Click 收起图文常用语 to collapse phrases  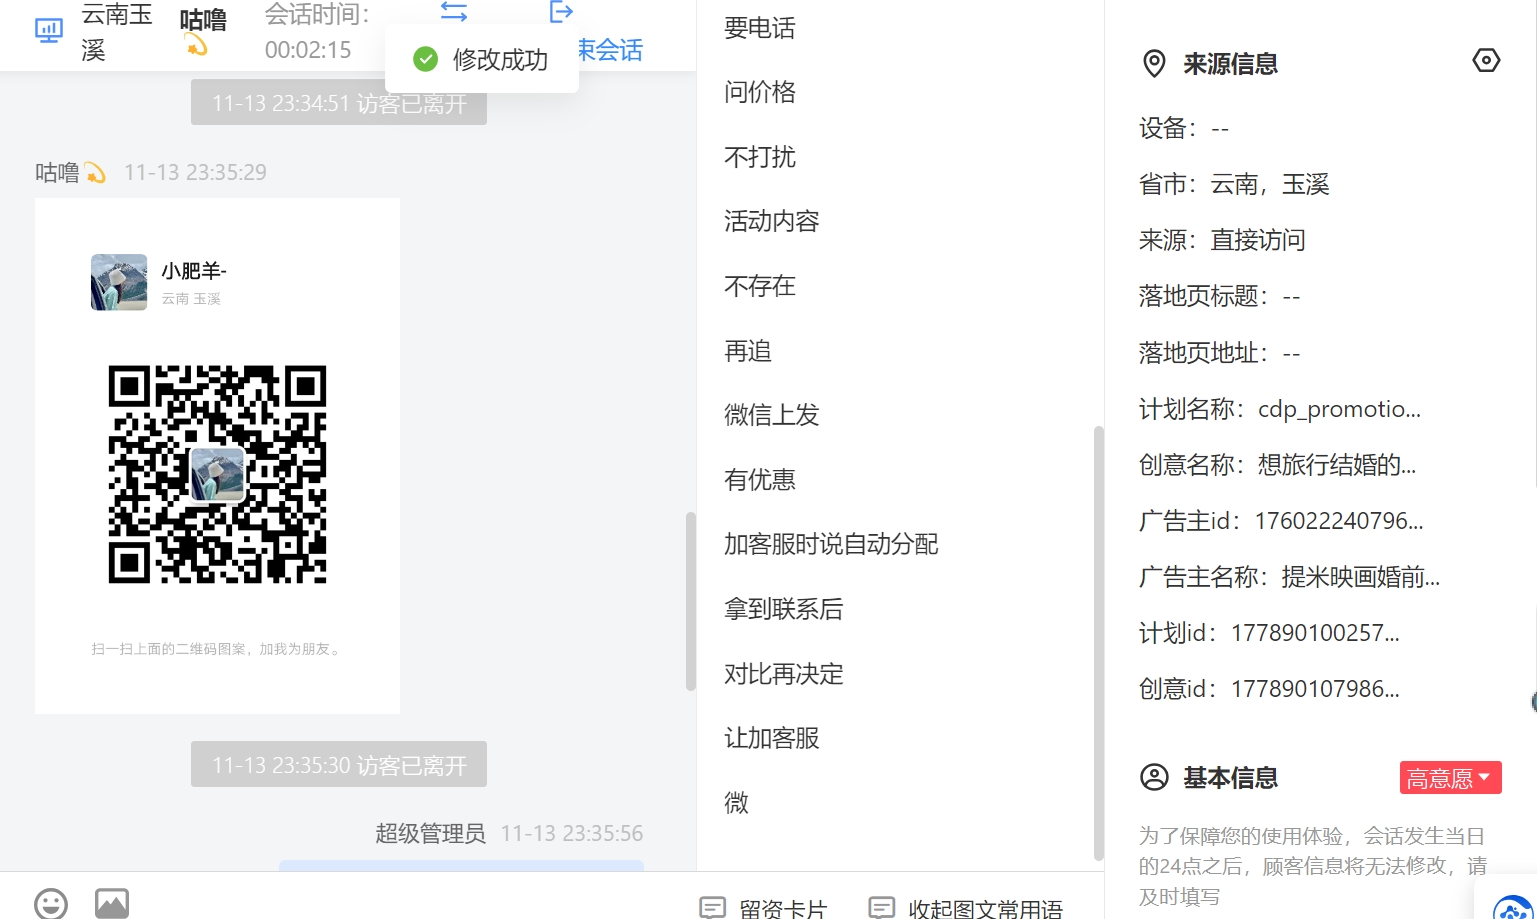coord(965,908)
